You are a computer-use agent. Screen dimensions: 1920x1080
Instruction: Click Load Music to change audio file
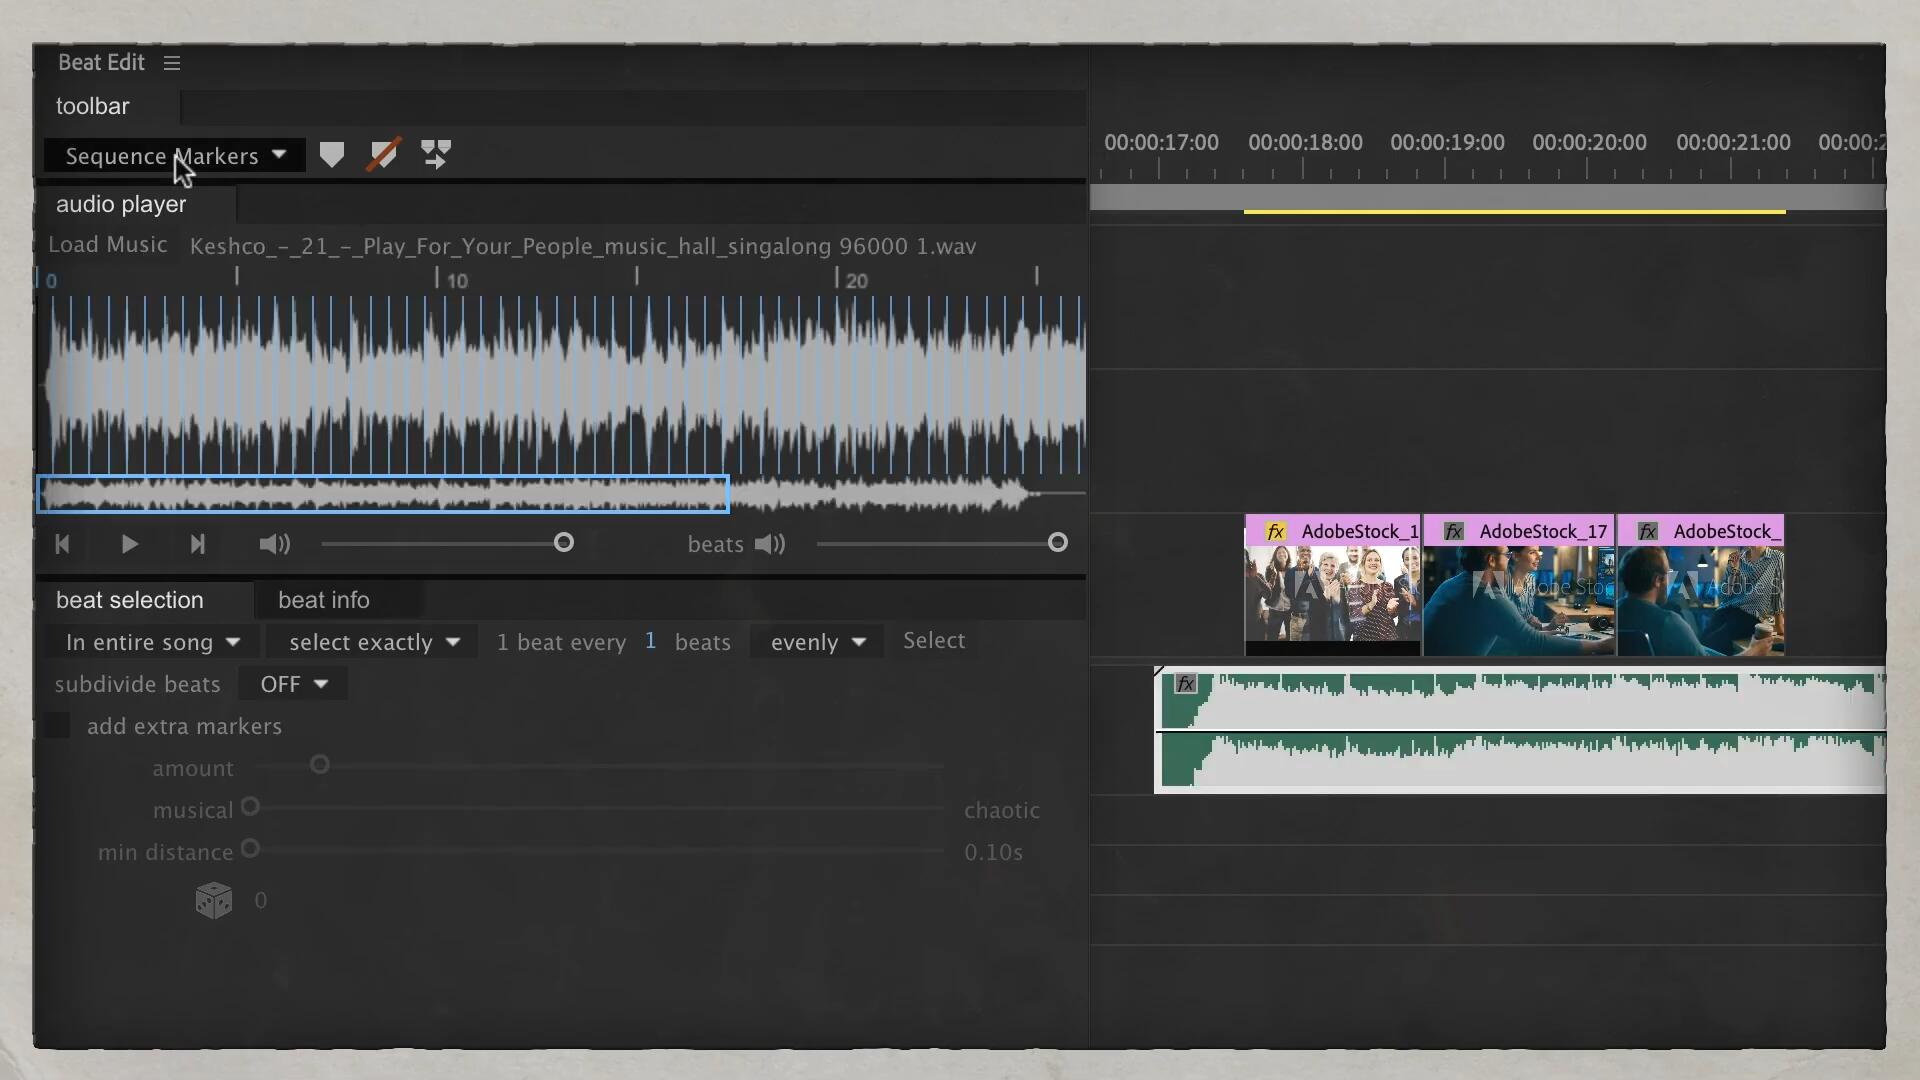pyautogui.click(x=105, y=243)
